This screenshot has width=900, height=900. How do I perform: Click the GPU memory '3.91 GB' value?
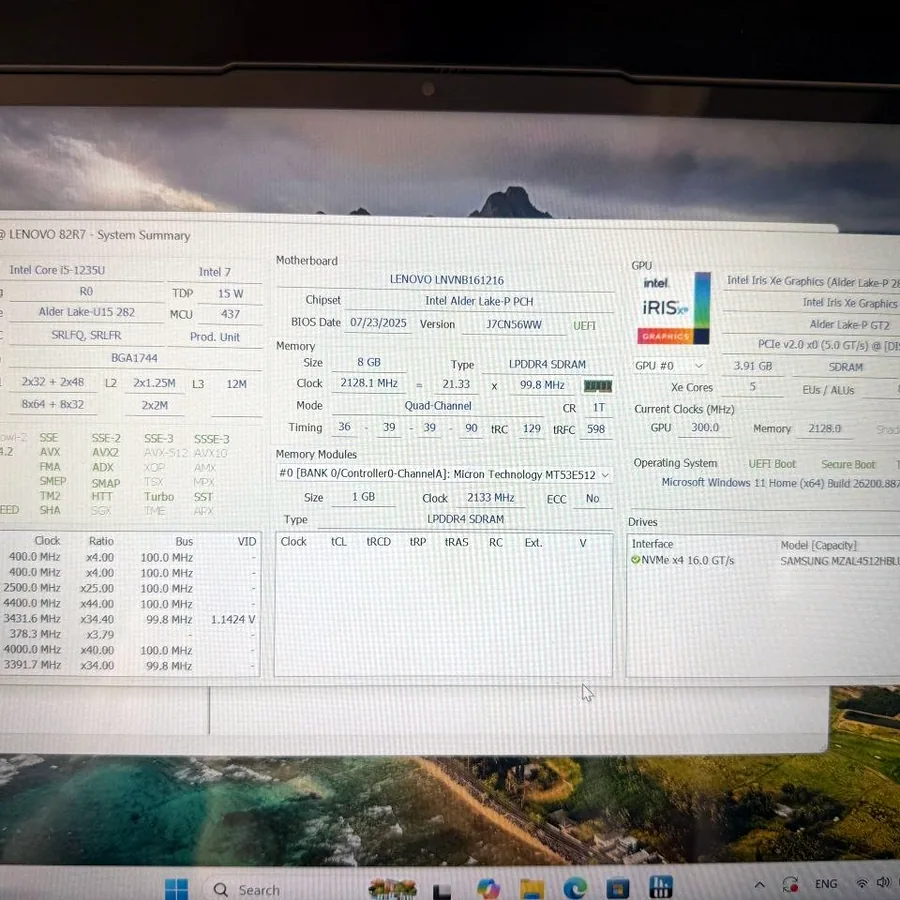[752, 366]
